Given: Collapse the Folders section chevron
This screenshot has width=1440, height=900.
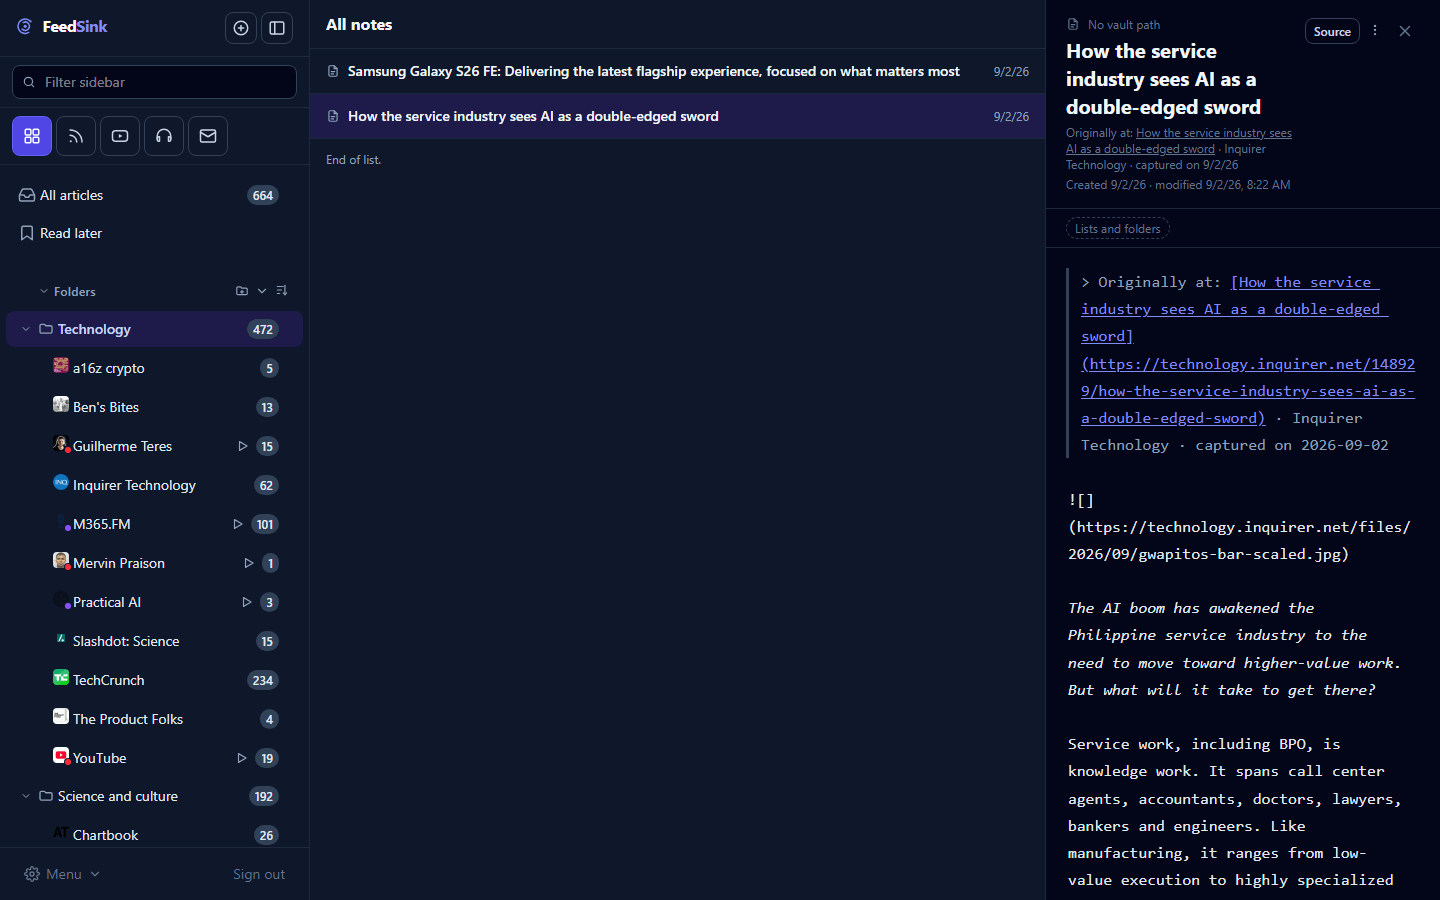Looking at the screenshot, I should (x=44, y=292).
